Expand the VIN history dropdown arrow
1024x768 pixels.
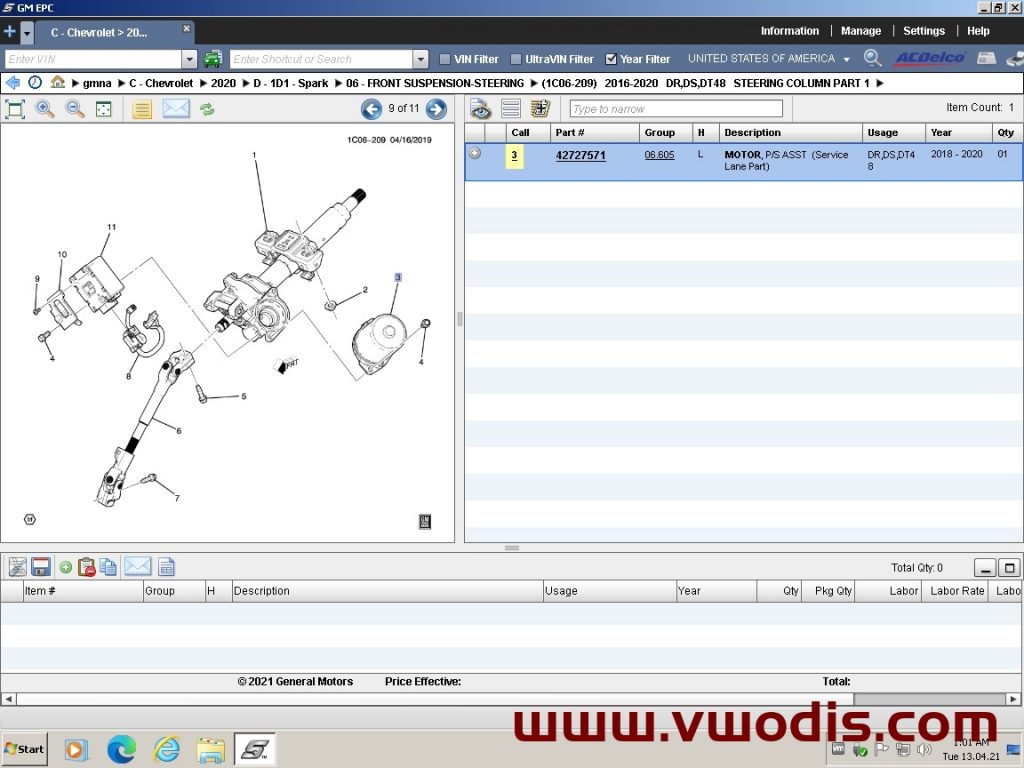189,59
